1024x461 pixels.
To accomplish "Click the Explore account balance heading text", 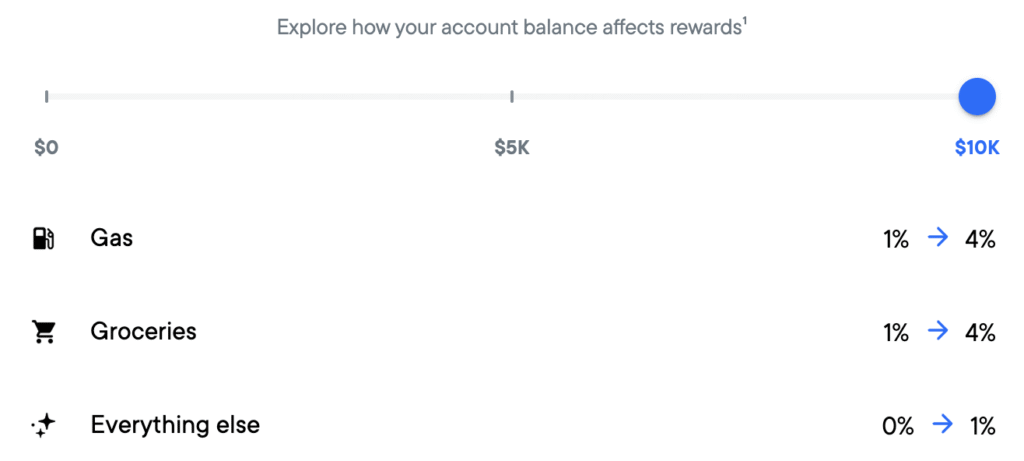I will [x=508, y=27].
